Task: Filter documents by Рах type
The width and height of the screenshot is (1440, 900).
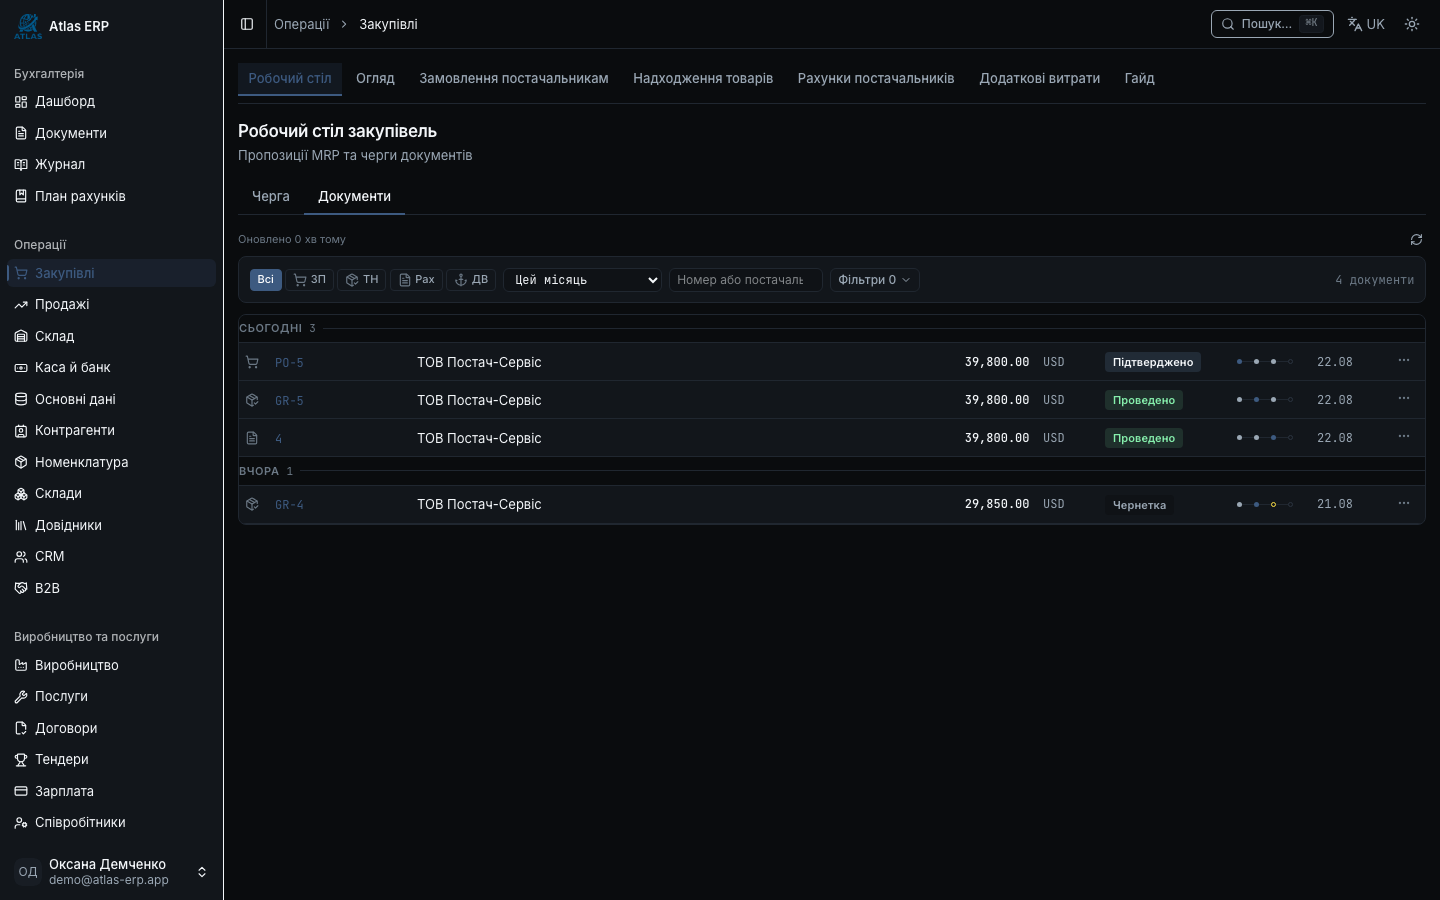Action: pyautogui.click(x=416, y=280)
